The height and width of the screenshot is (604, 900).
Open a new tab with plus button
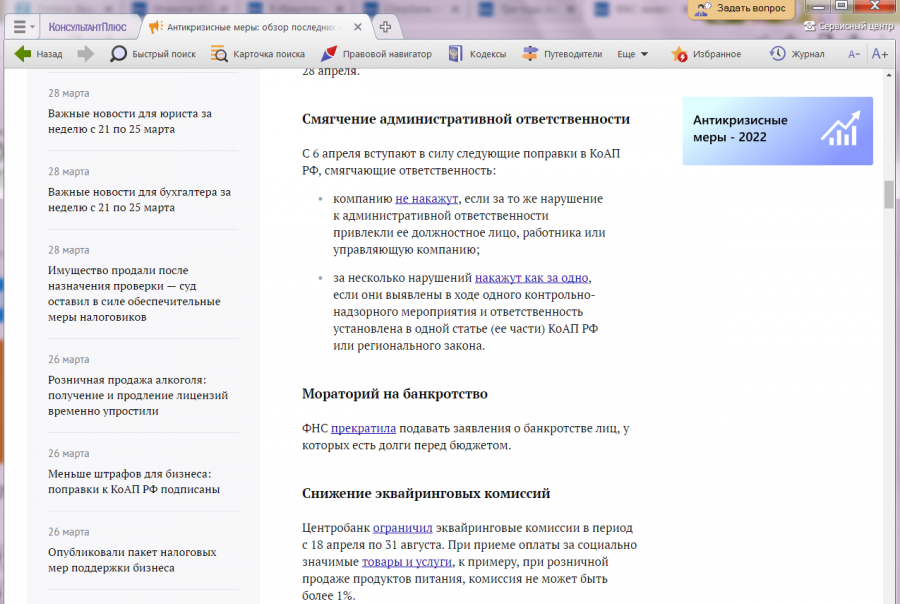[x=386, y=26]
